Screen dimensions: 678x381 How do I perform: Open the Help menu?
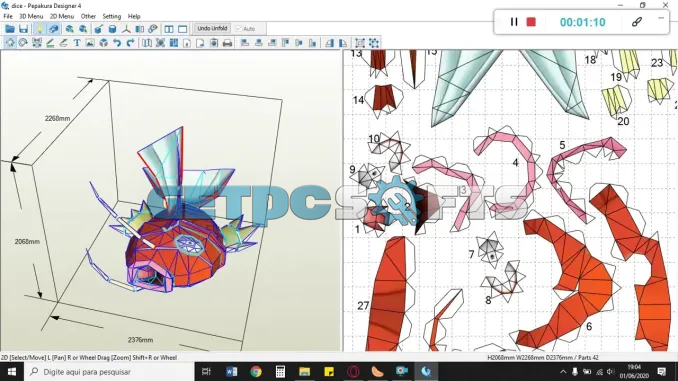(134, 16)
